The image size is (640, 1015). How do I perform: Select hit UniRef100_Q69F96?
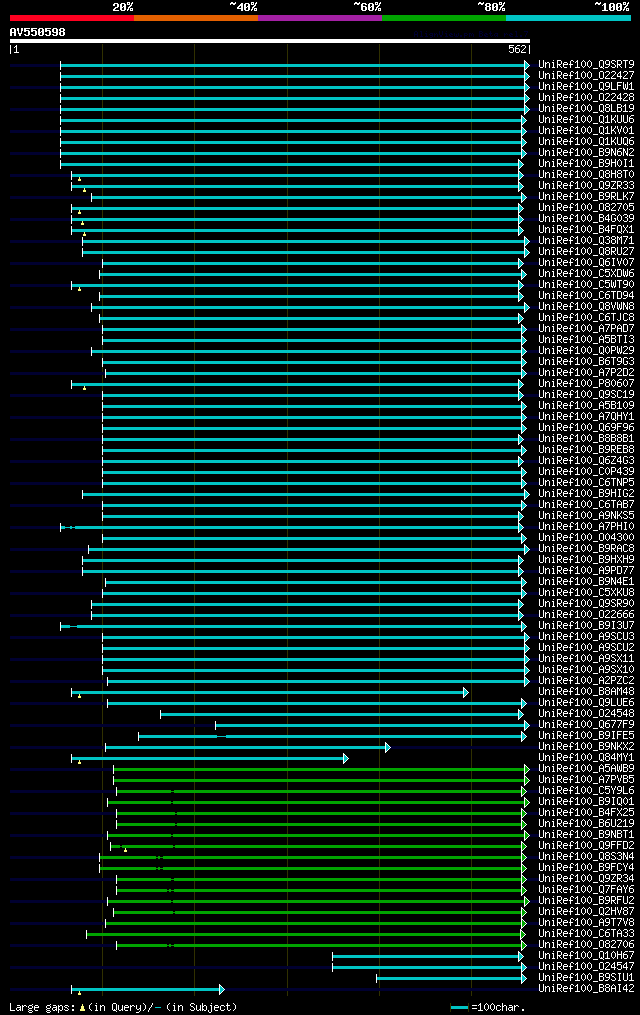pos(586,428)
